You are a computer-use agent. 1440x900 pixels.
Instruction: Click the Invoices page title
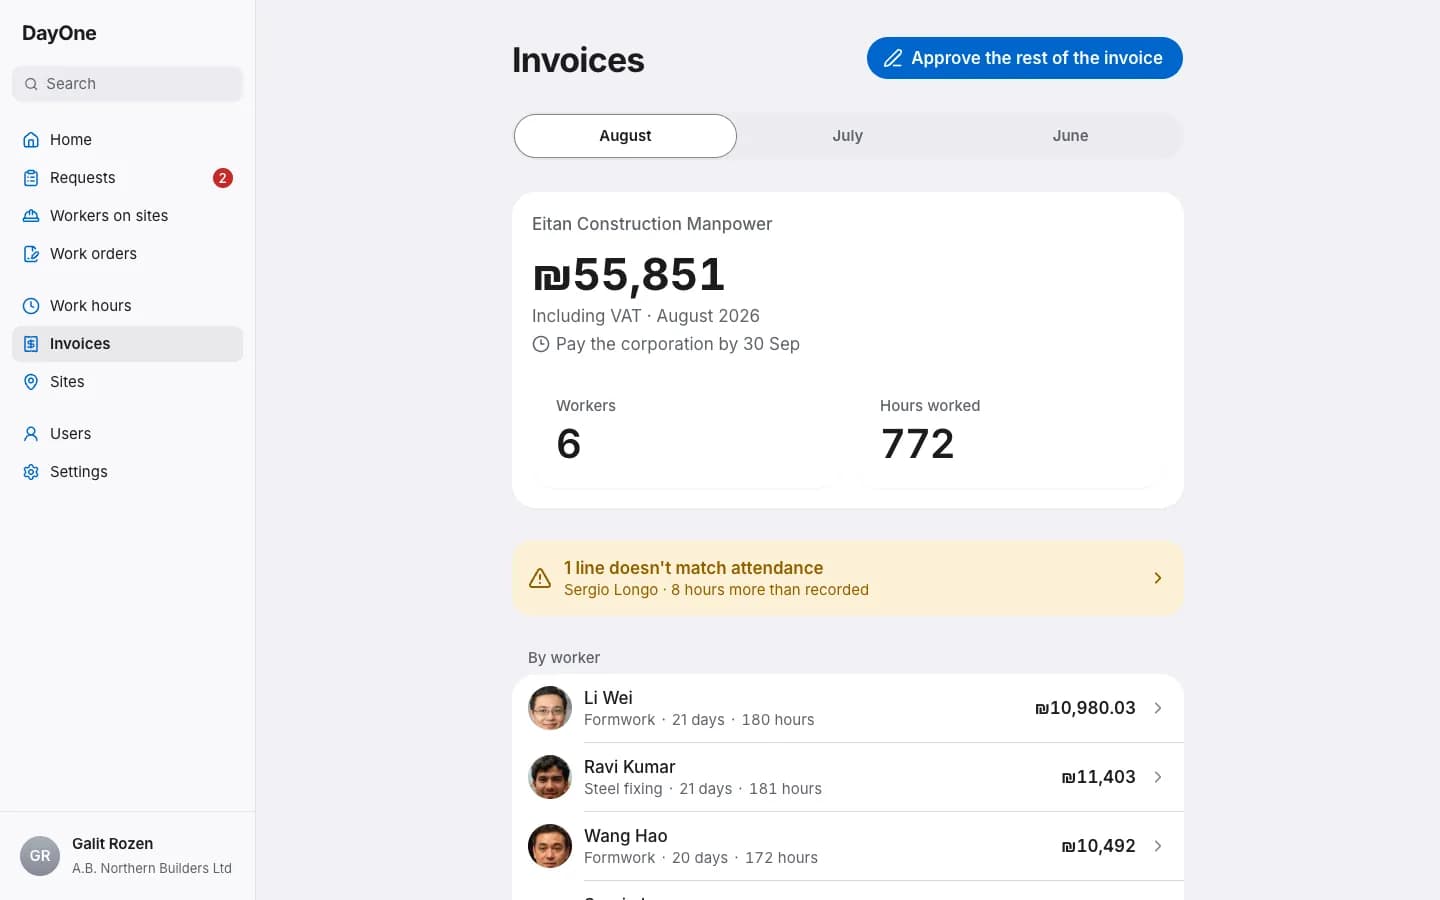(x=578, y=60)
